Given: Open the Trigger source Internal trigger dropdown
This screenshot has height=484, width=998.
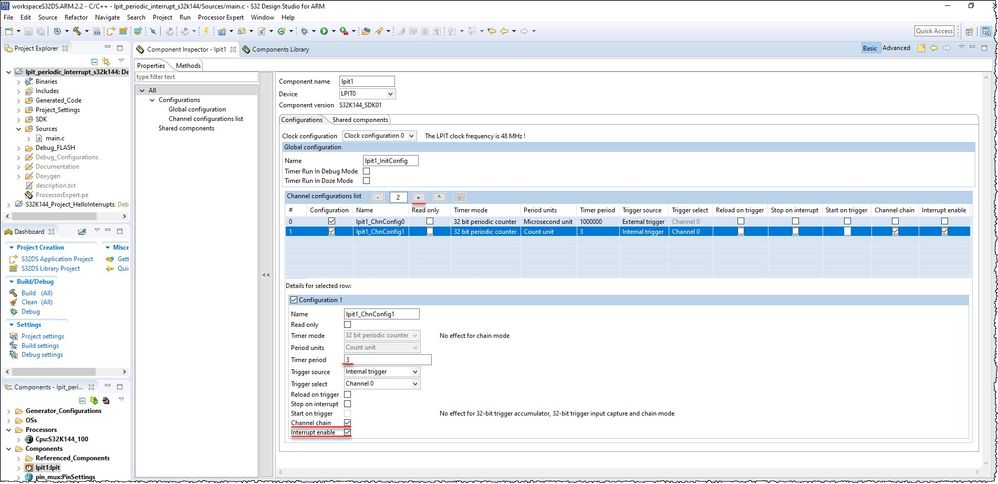Looking at the screenshot, I should 381,372.
